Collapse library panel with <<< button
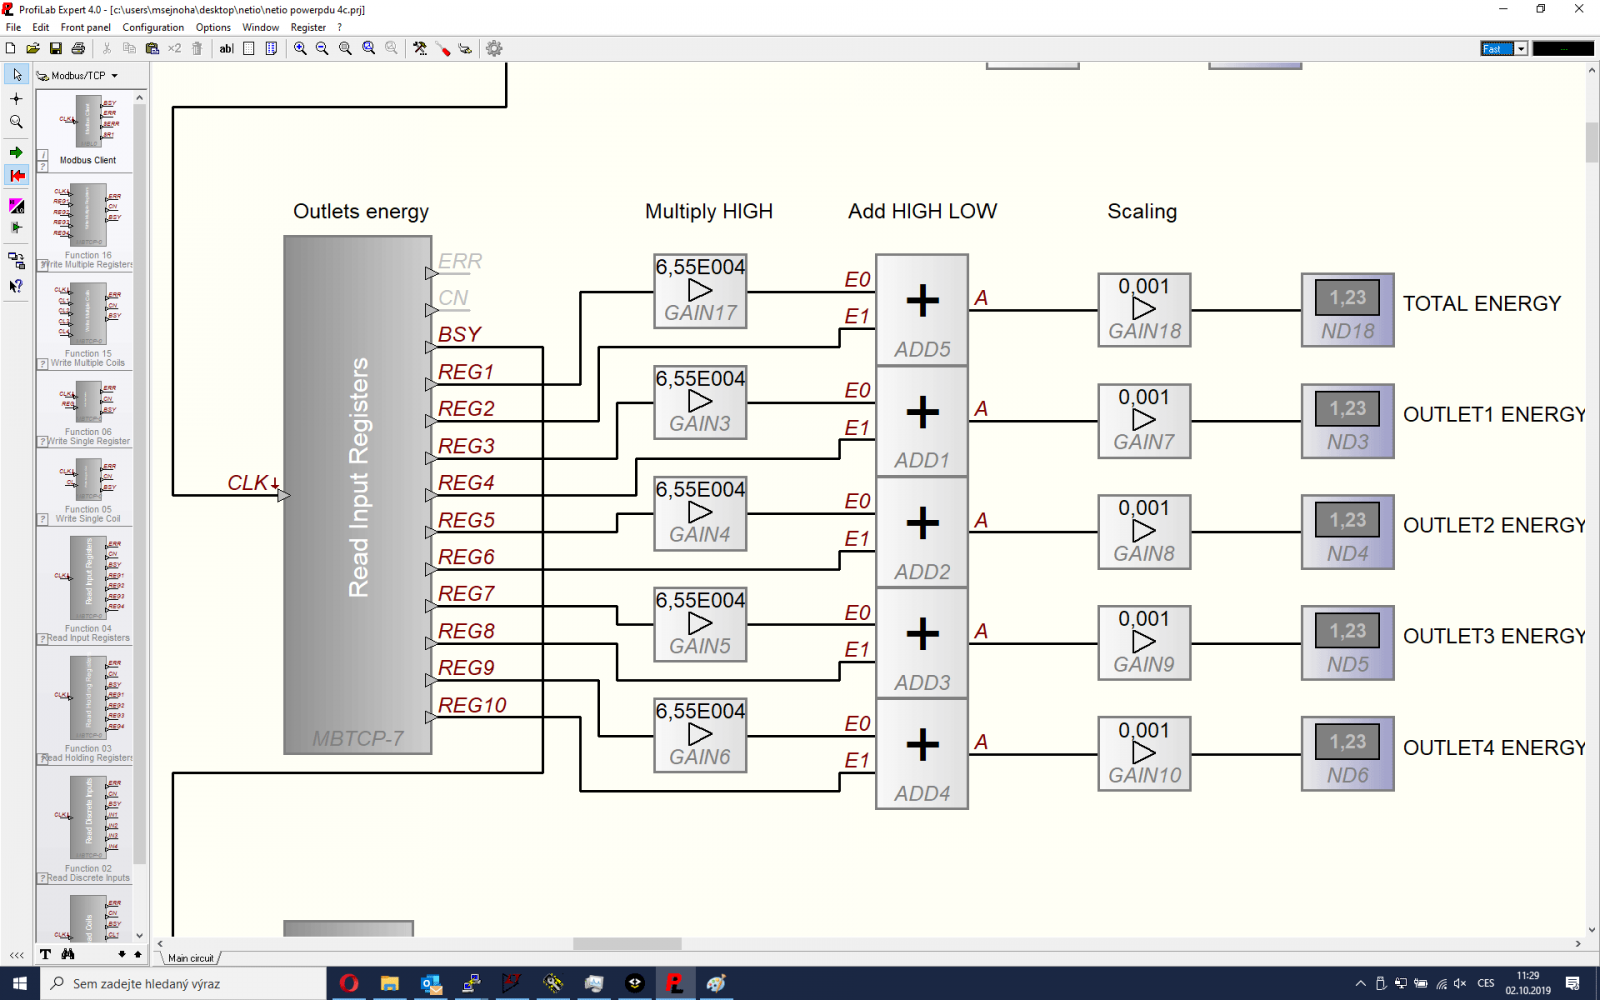1600x1000 pixels. 17,955
